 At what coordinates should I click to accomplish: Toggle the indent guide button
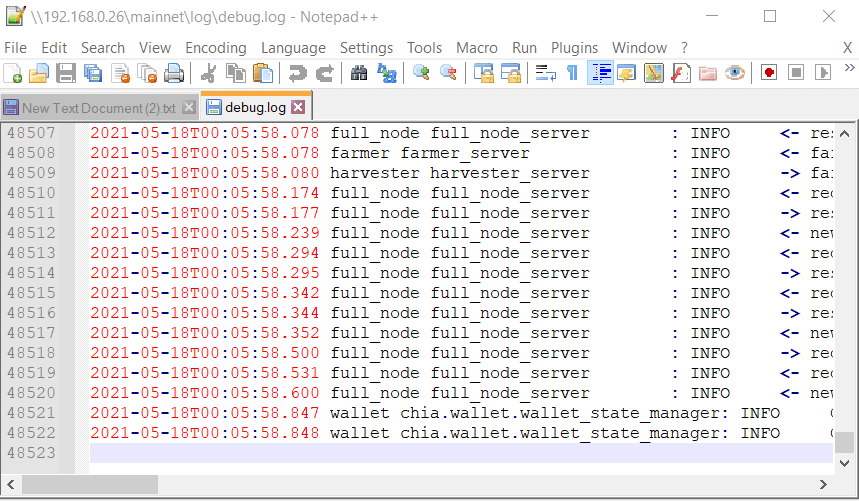pyautogui.click(x=600, y=72)
